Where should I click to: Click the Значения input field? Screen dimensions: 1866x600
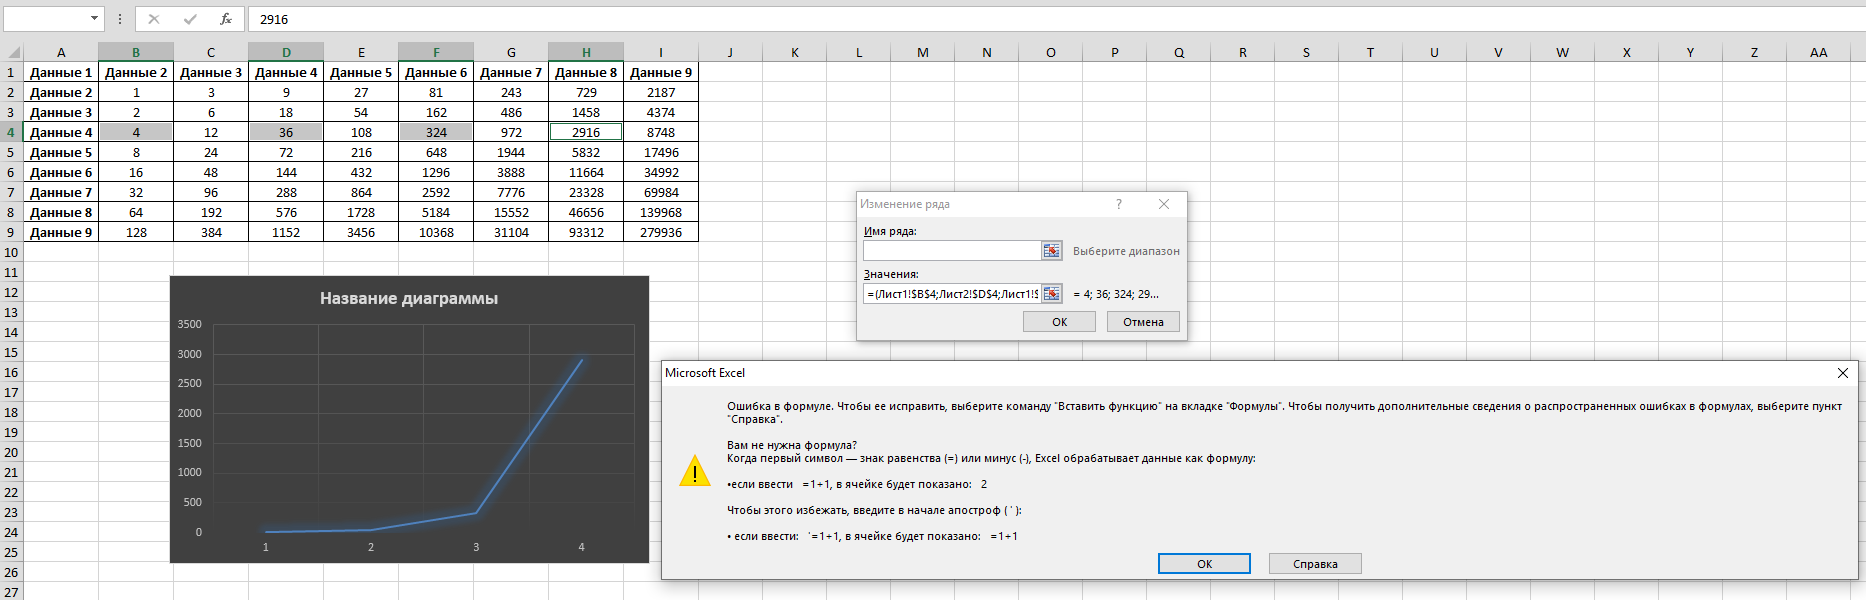tap(952, 294)
